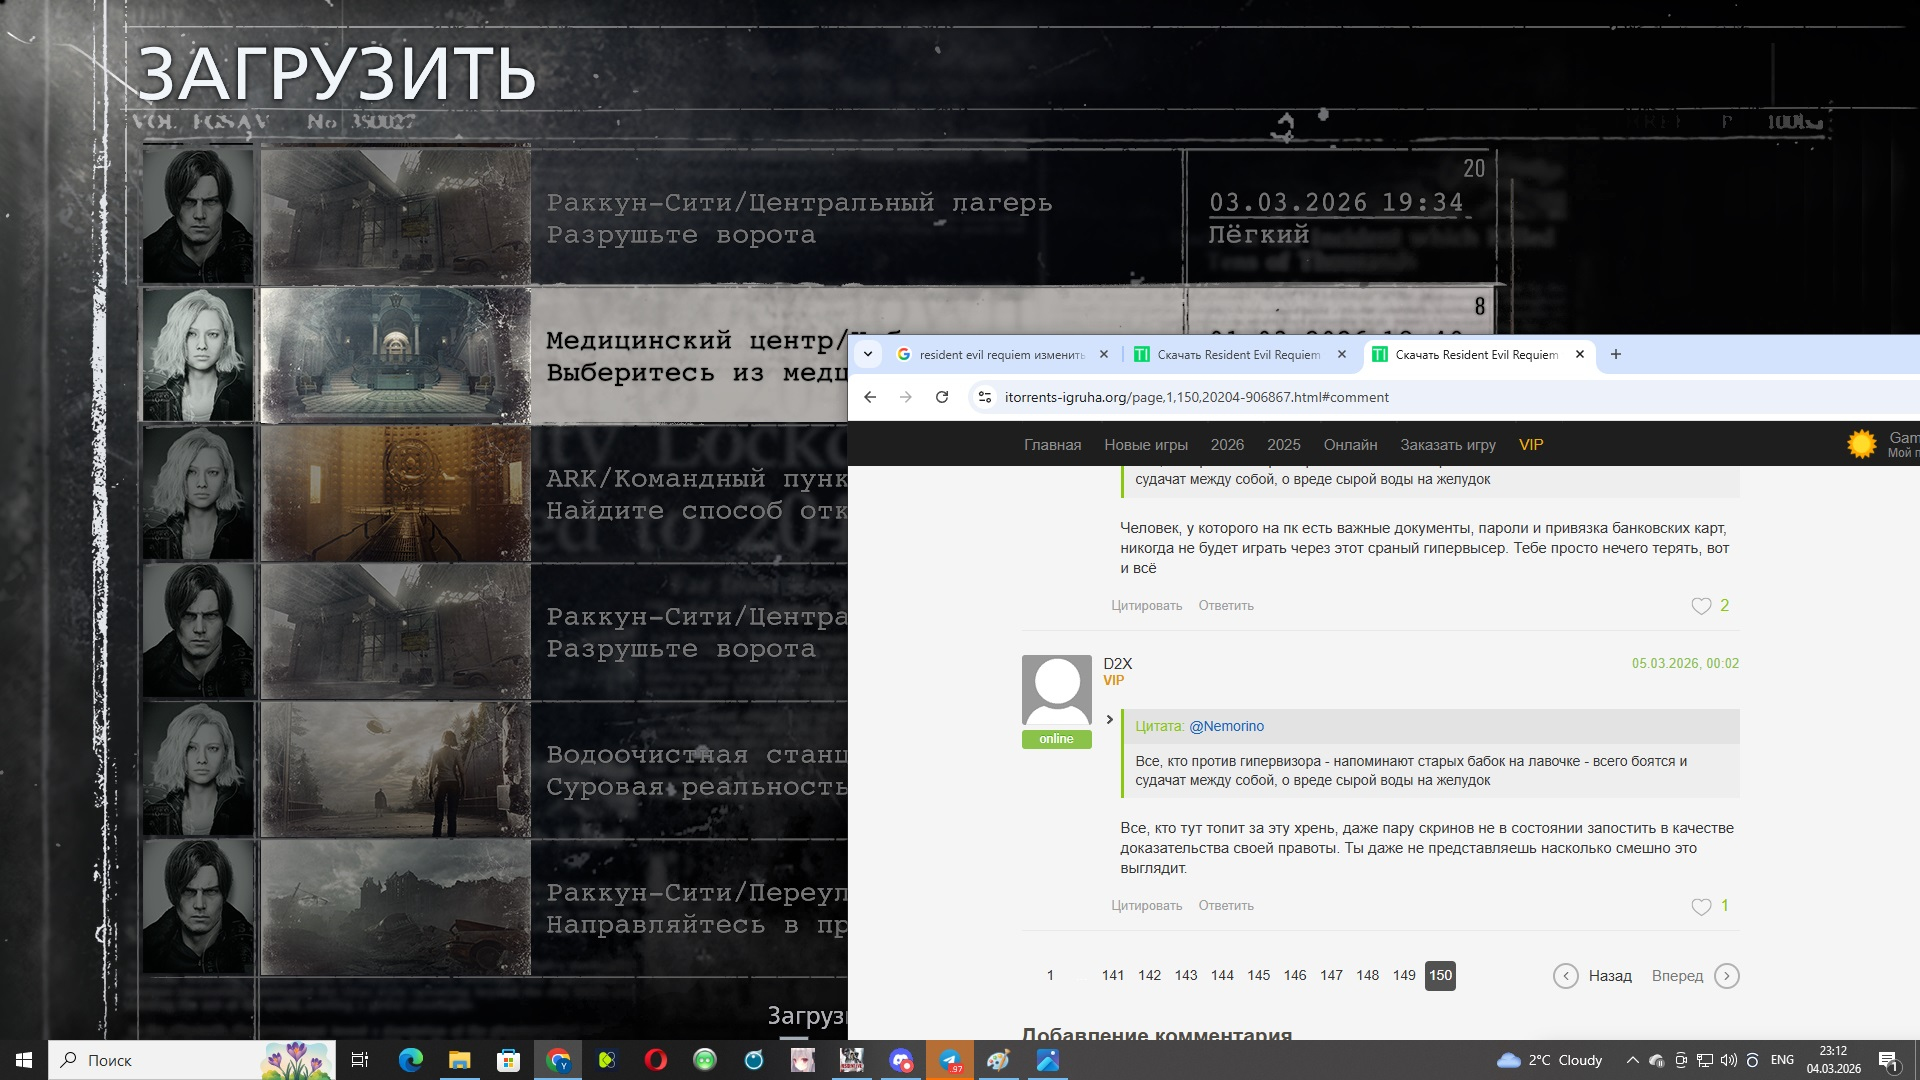Screen dimensions: 1920x1080
Task: Switch to the Google search tab
Action: tap(1000, 354)
